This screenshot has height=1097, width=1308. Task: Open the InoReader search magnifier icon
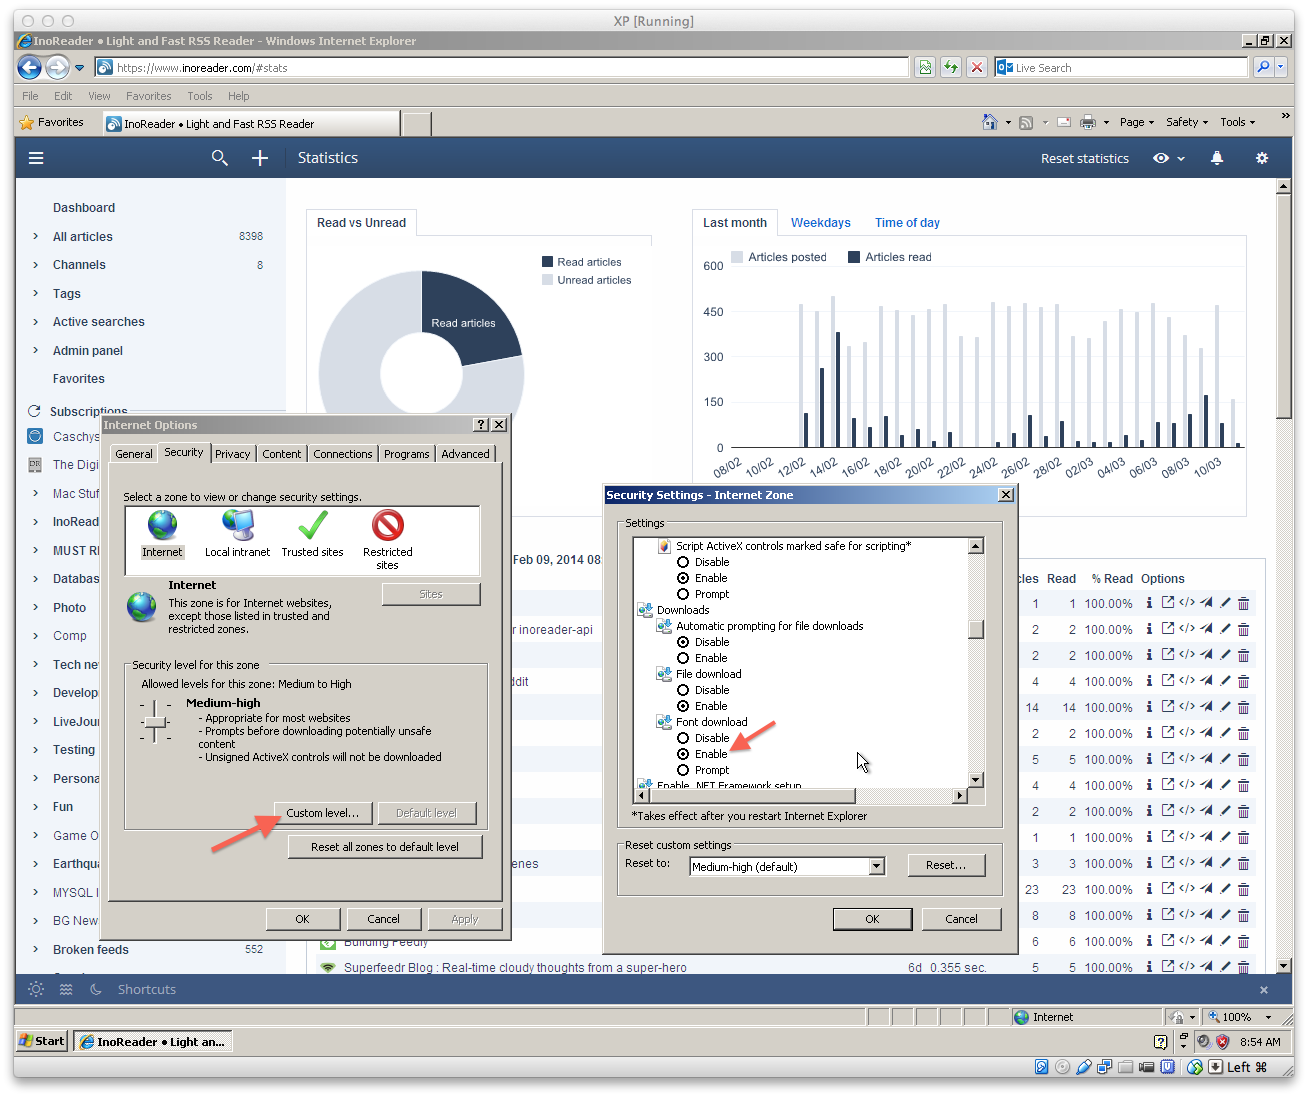point(220,158)
